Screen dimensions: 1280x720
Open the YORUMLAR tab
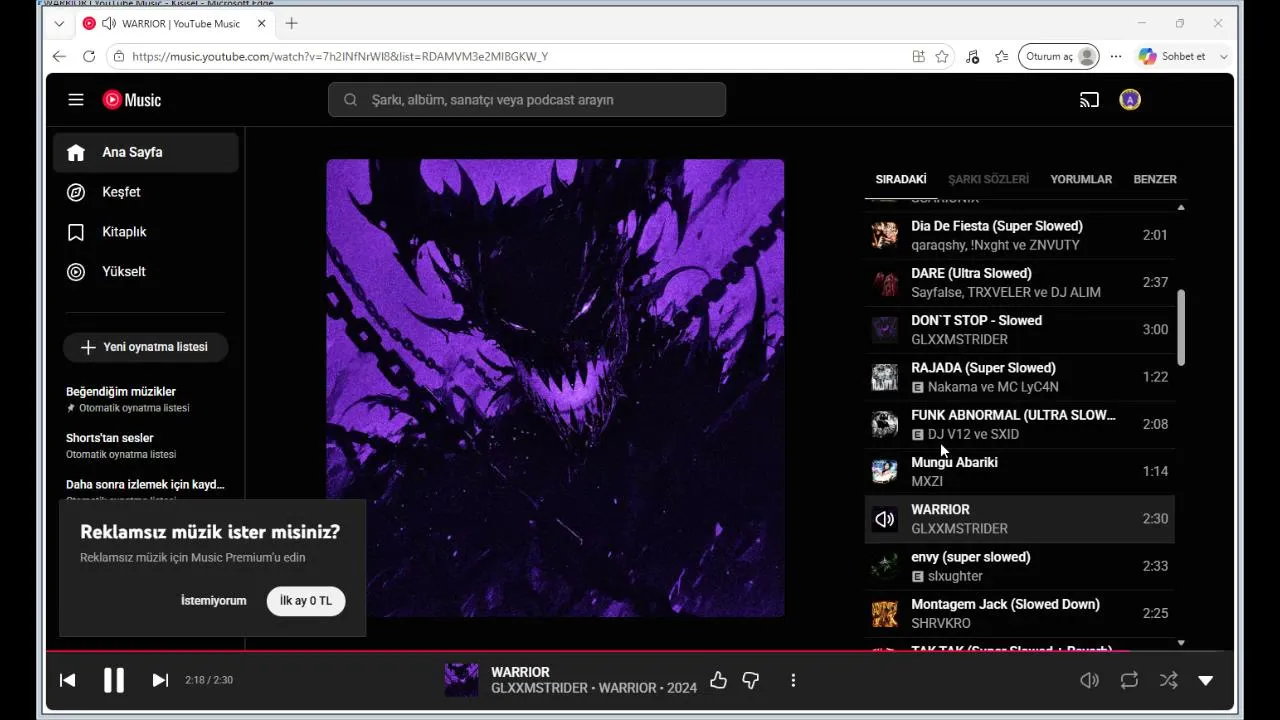point(1081,180)
